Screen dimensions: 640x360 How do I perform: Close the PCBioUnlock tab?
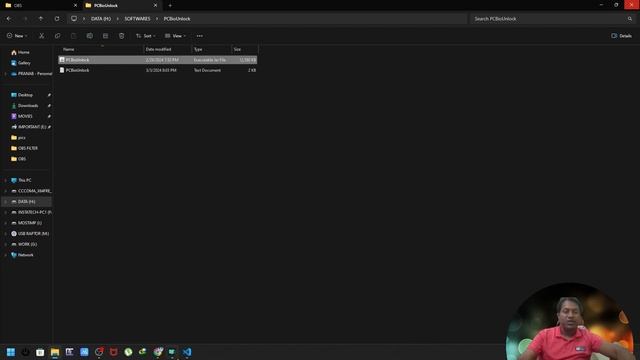155,5
